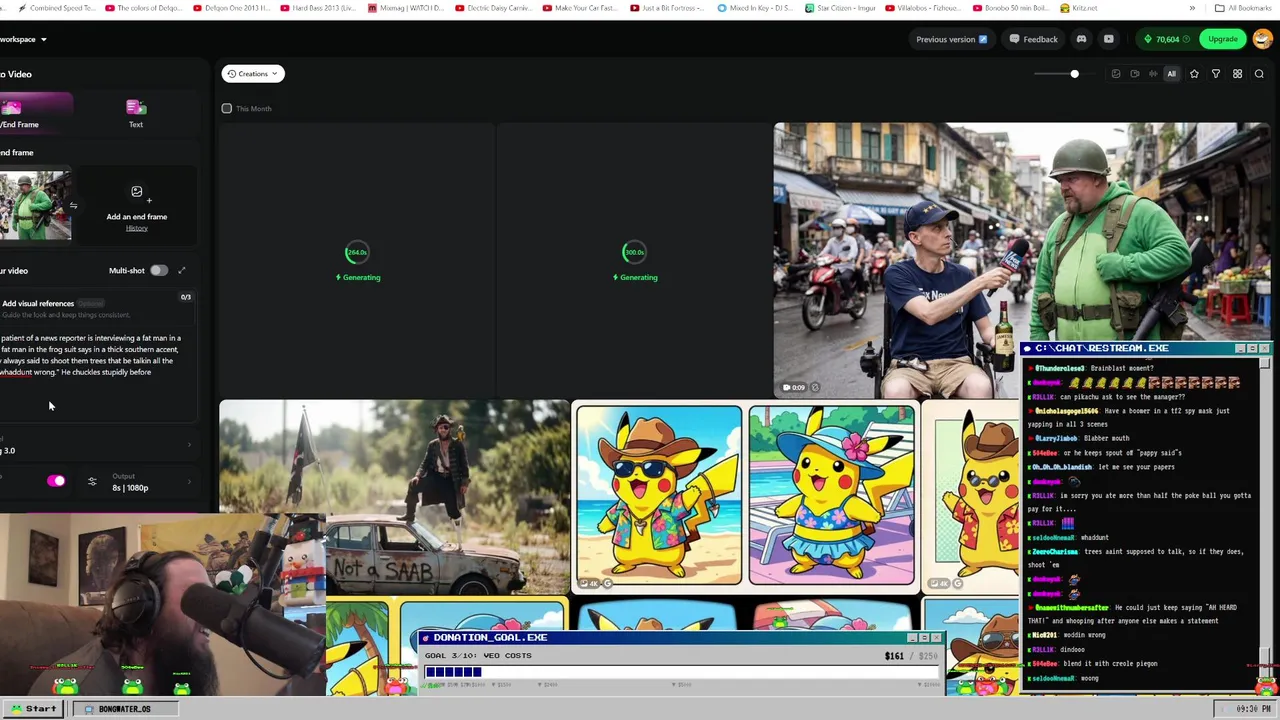1280x720 pixels.
Task: Click the Previous version button
Action: click(x=951, y=39)
